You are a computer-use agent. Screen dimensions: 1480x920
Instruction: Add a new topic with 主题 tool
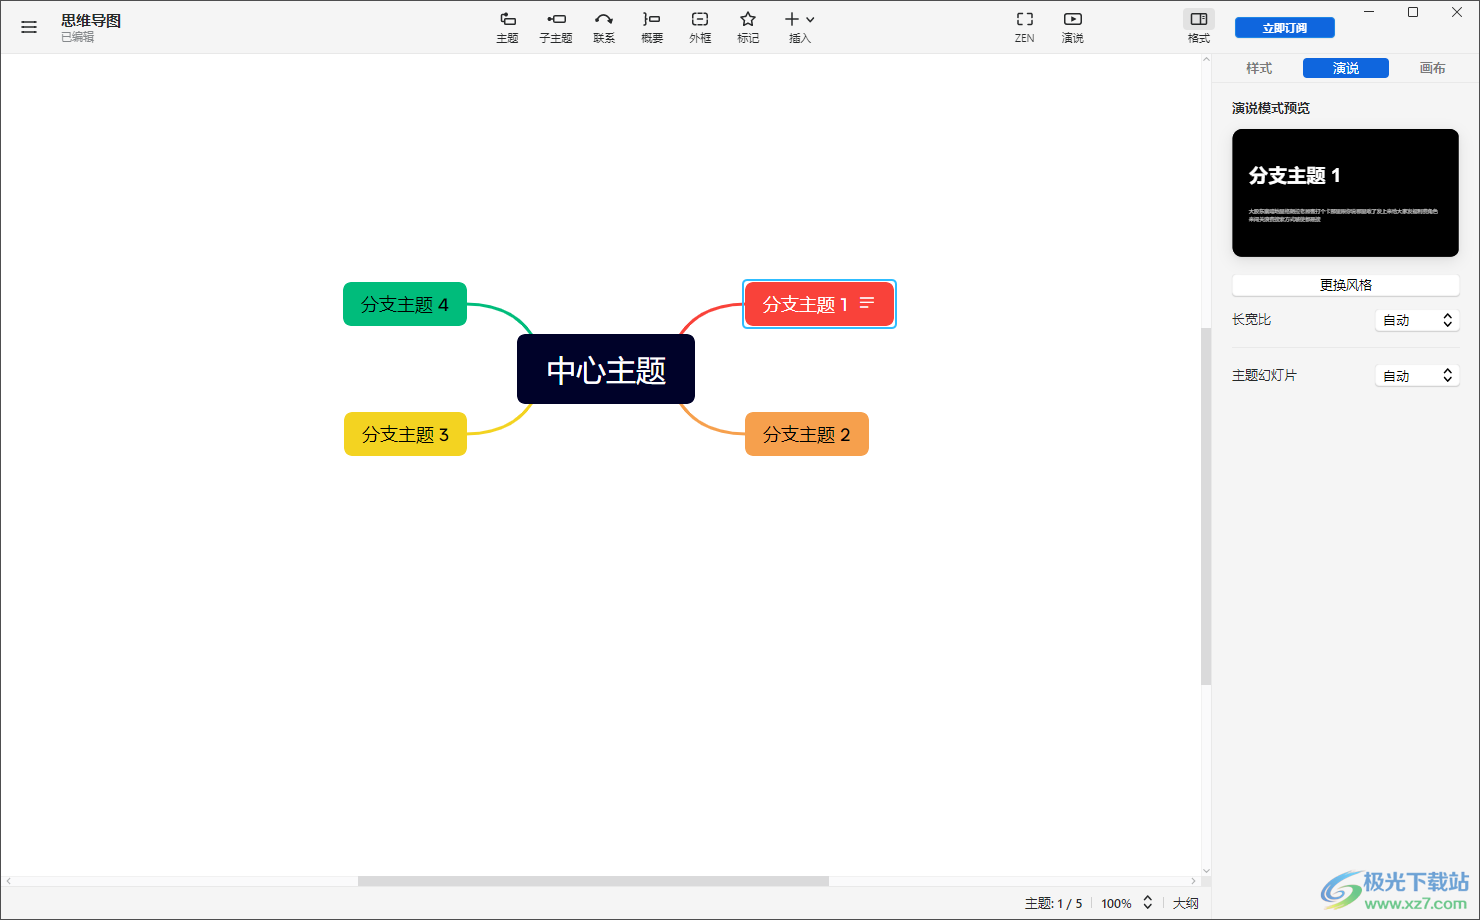(x=508, y=27)
